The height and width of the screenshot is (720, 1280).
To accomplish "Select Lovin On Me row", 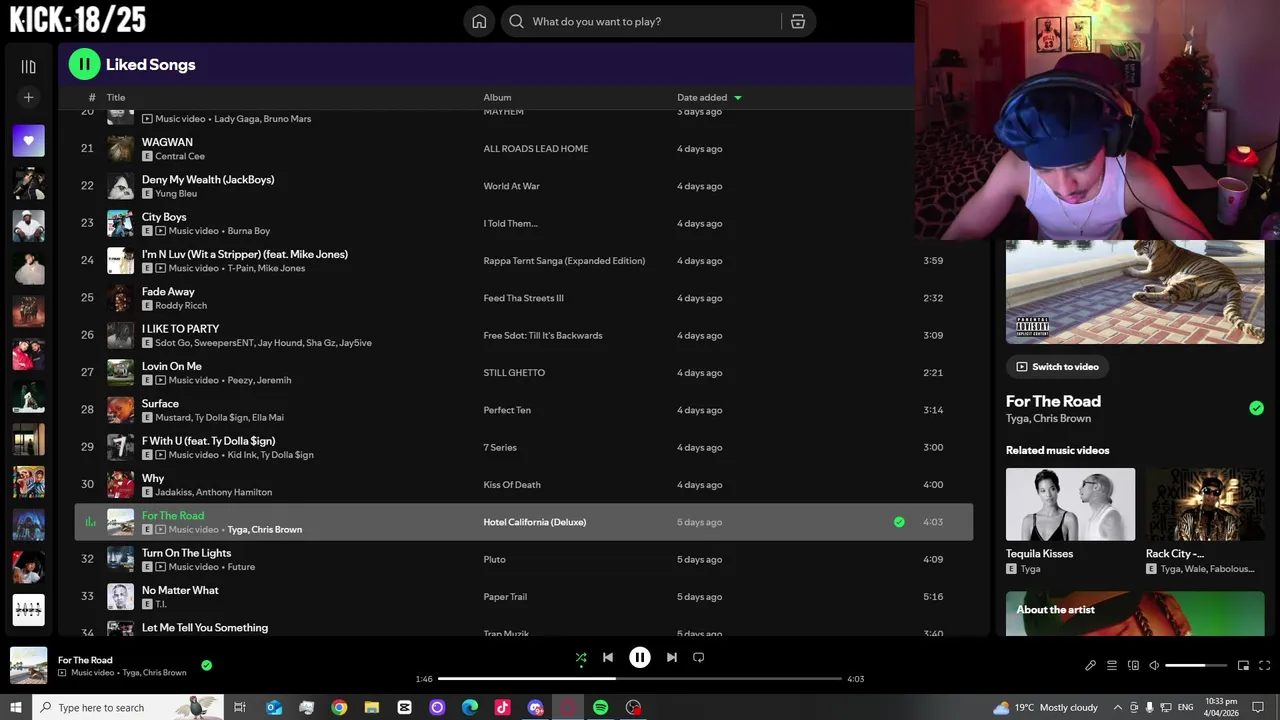I will click(x=523, y=372).
